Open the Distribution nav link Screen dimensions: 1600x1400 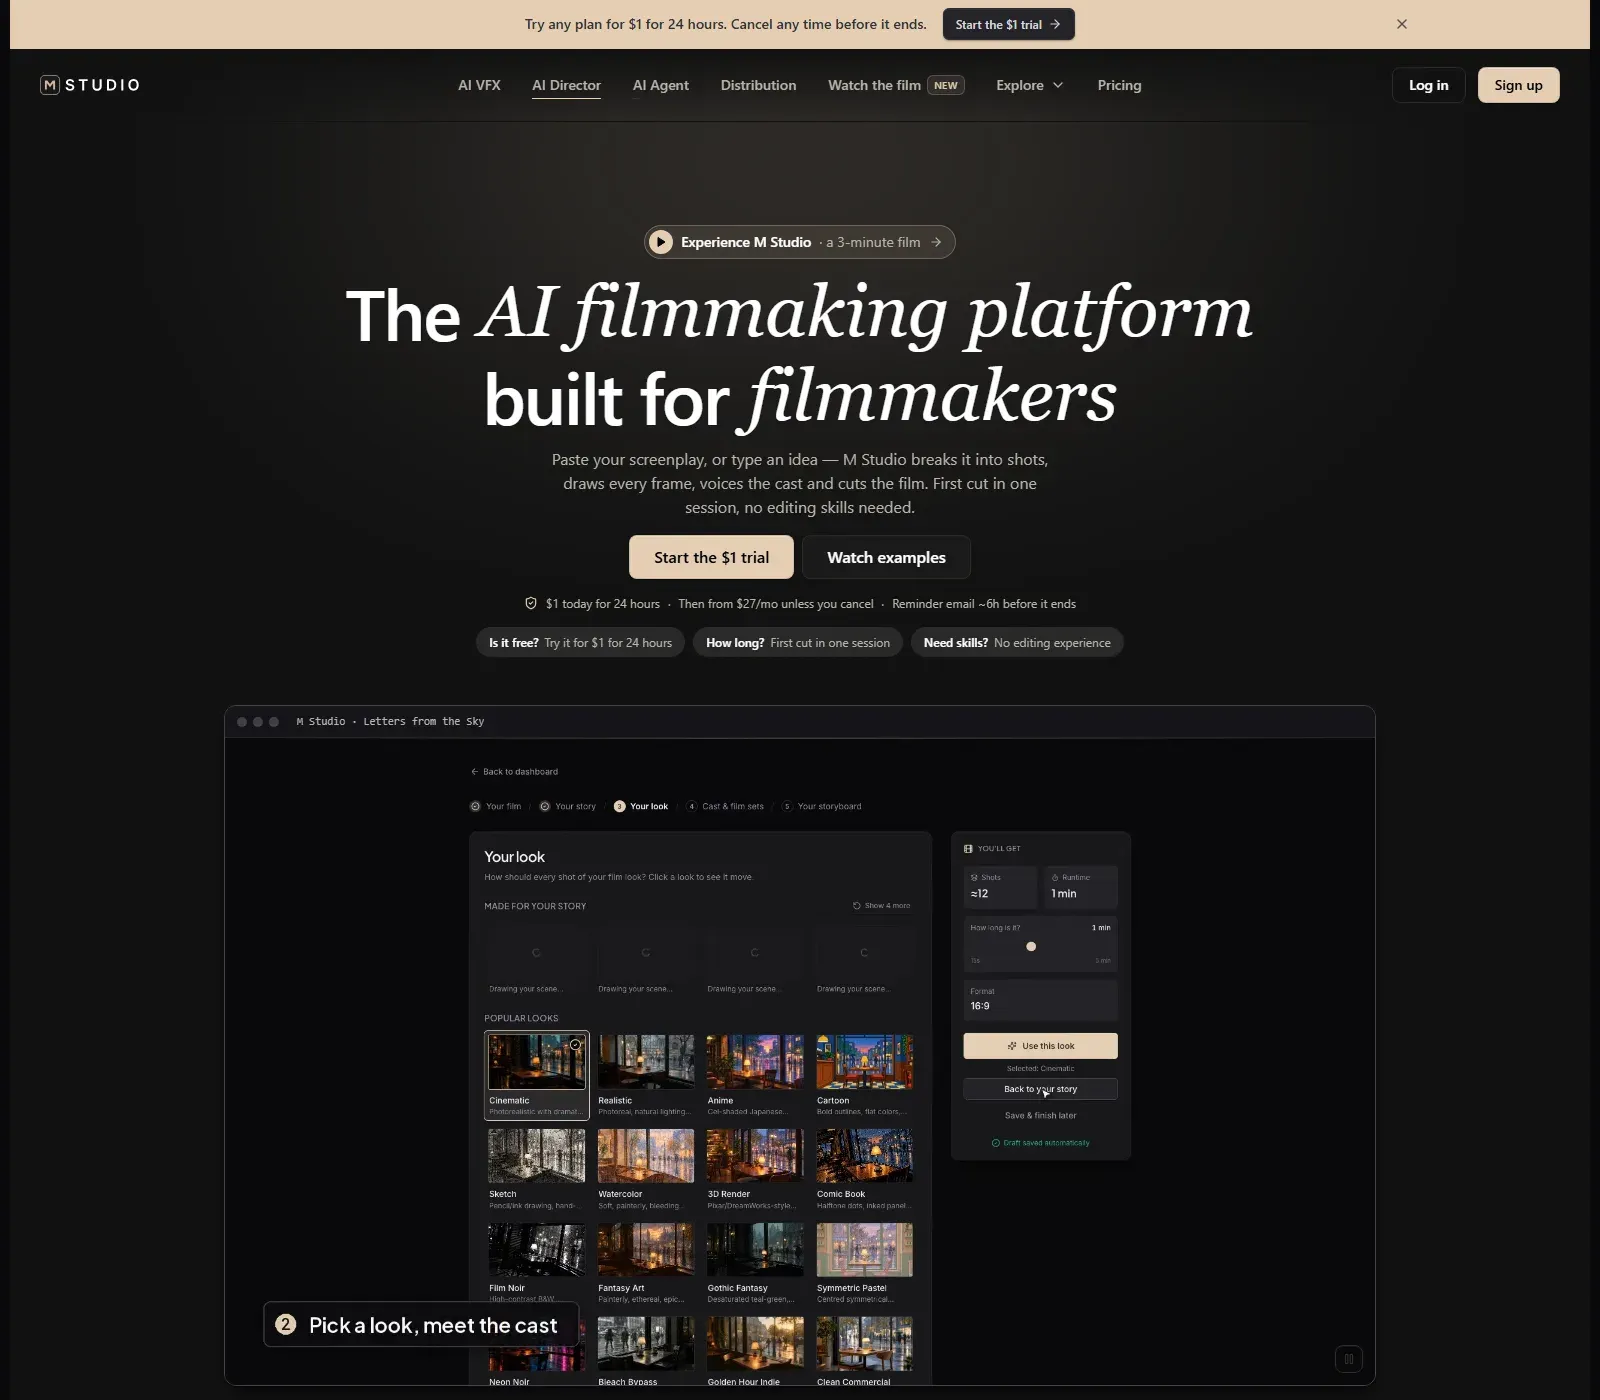coord(758,85)
